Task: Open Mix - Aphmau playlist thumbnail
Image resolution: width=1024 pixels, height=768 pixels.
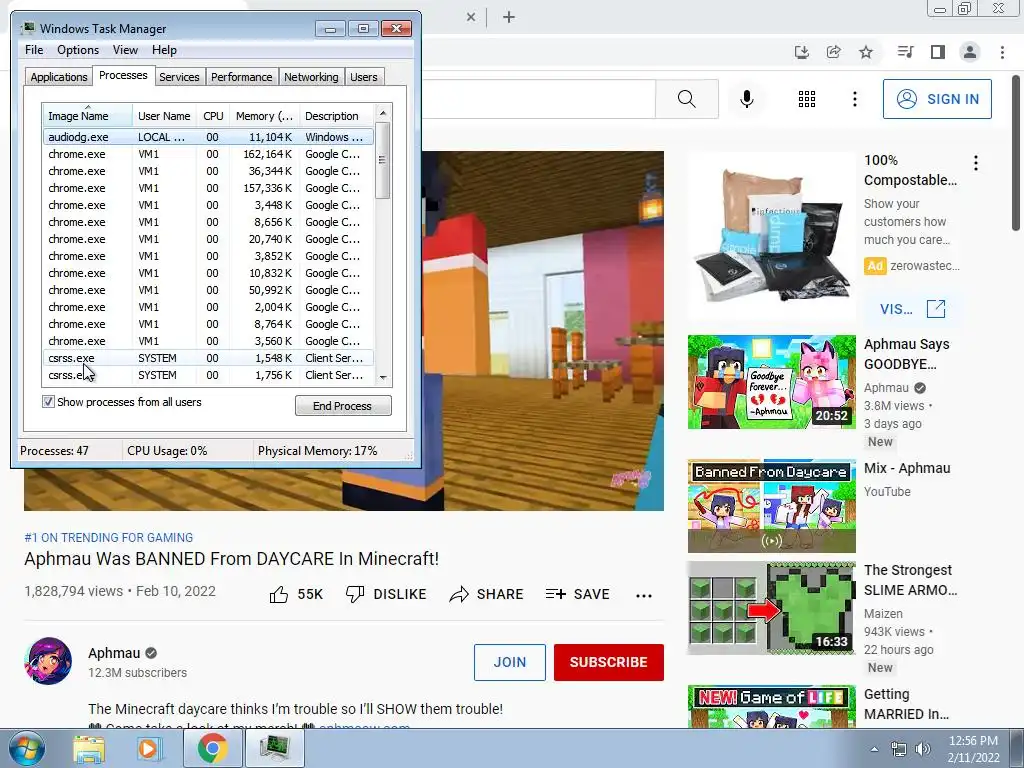Action: [771, 506]
